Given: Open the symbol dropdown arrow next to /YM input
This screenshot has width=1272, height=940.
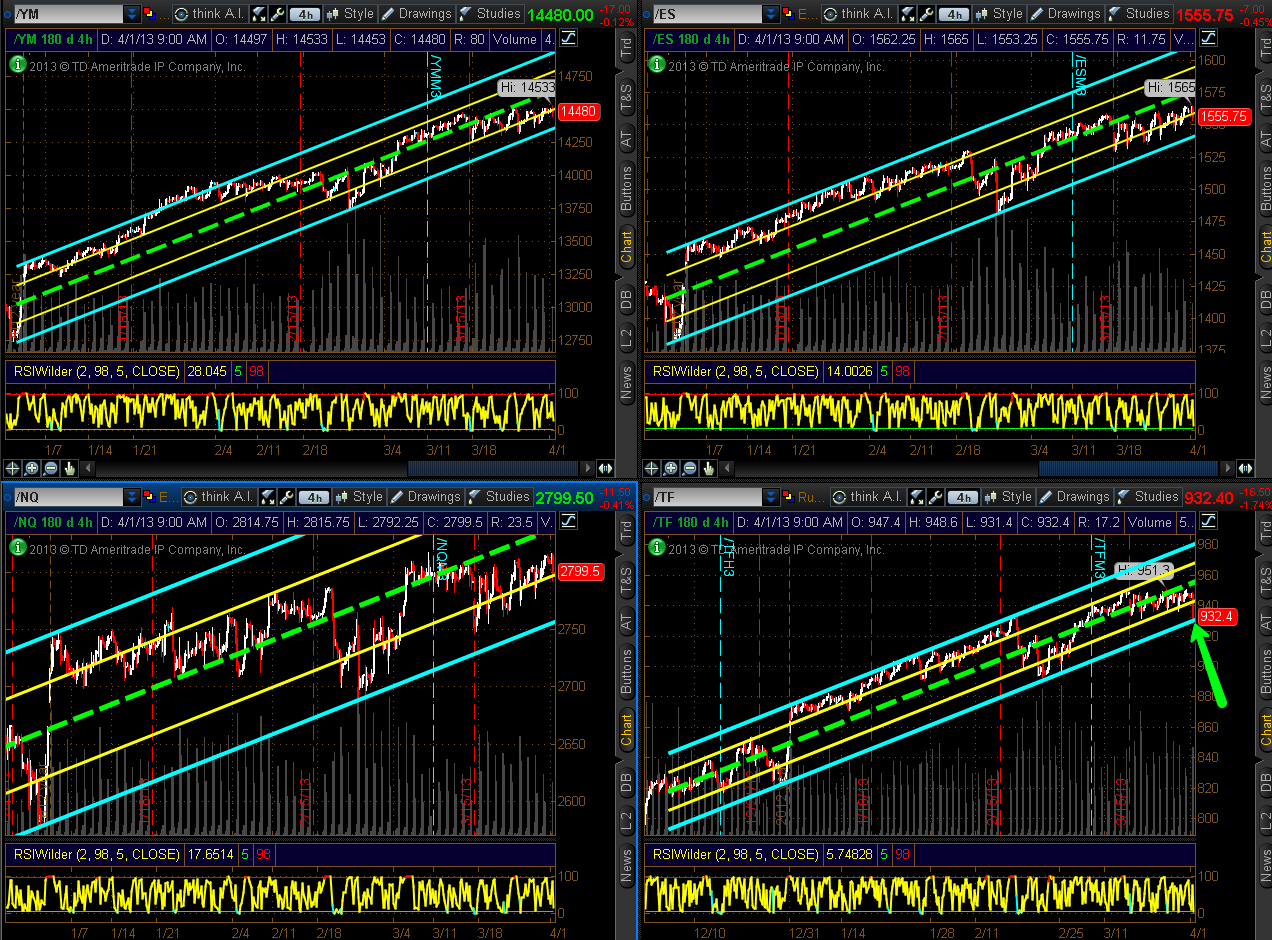Looking at the screenshot, I should (131, 14).
